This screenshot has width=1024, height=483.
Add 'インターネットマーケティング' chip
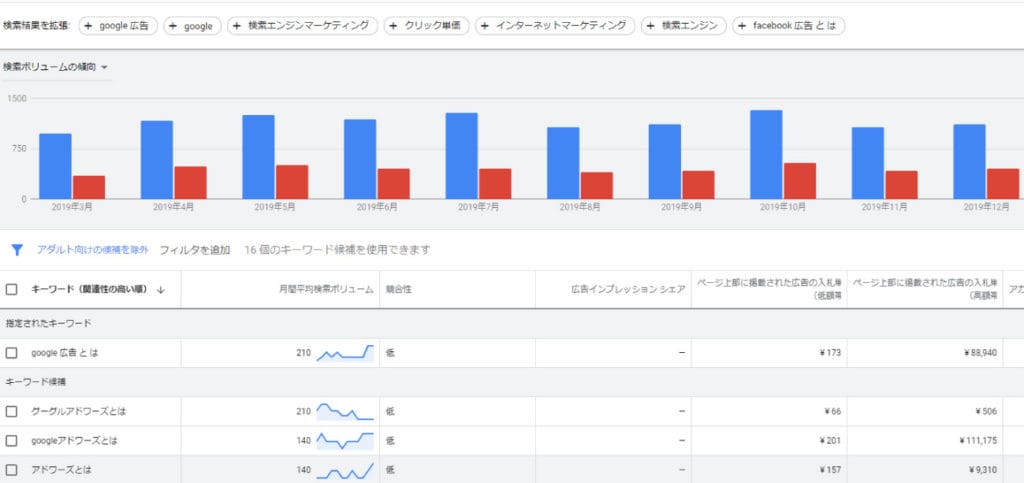(x=555, y=26)
